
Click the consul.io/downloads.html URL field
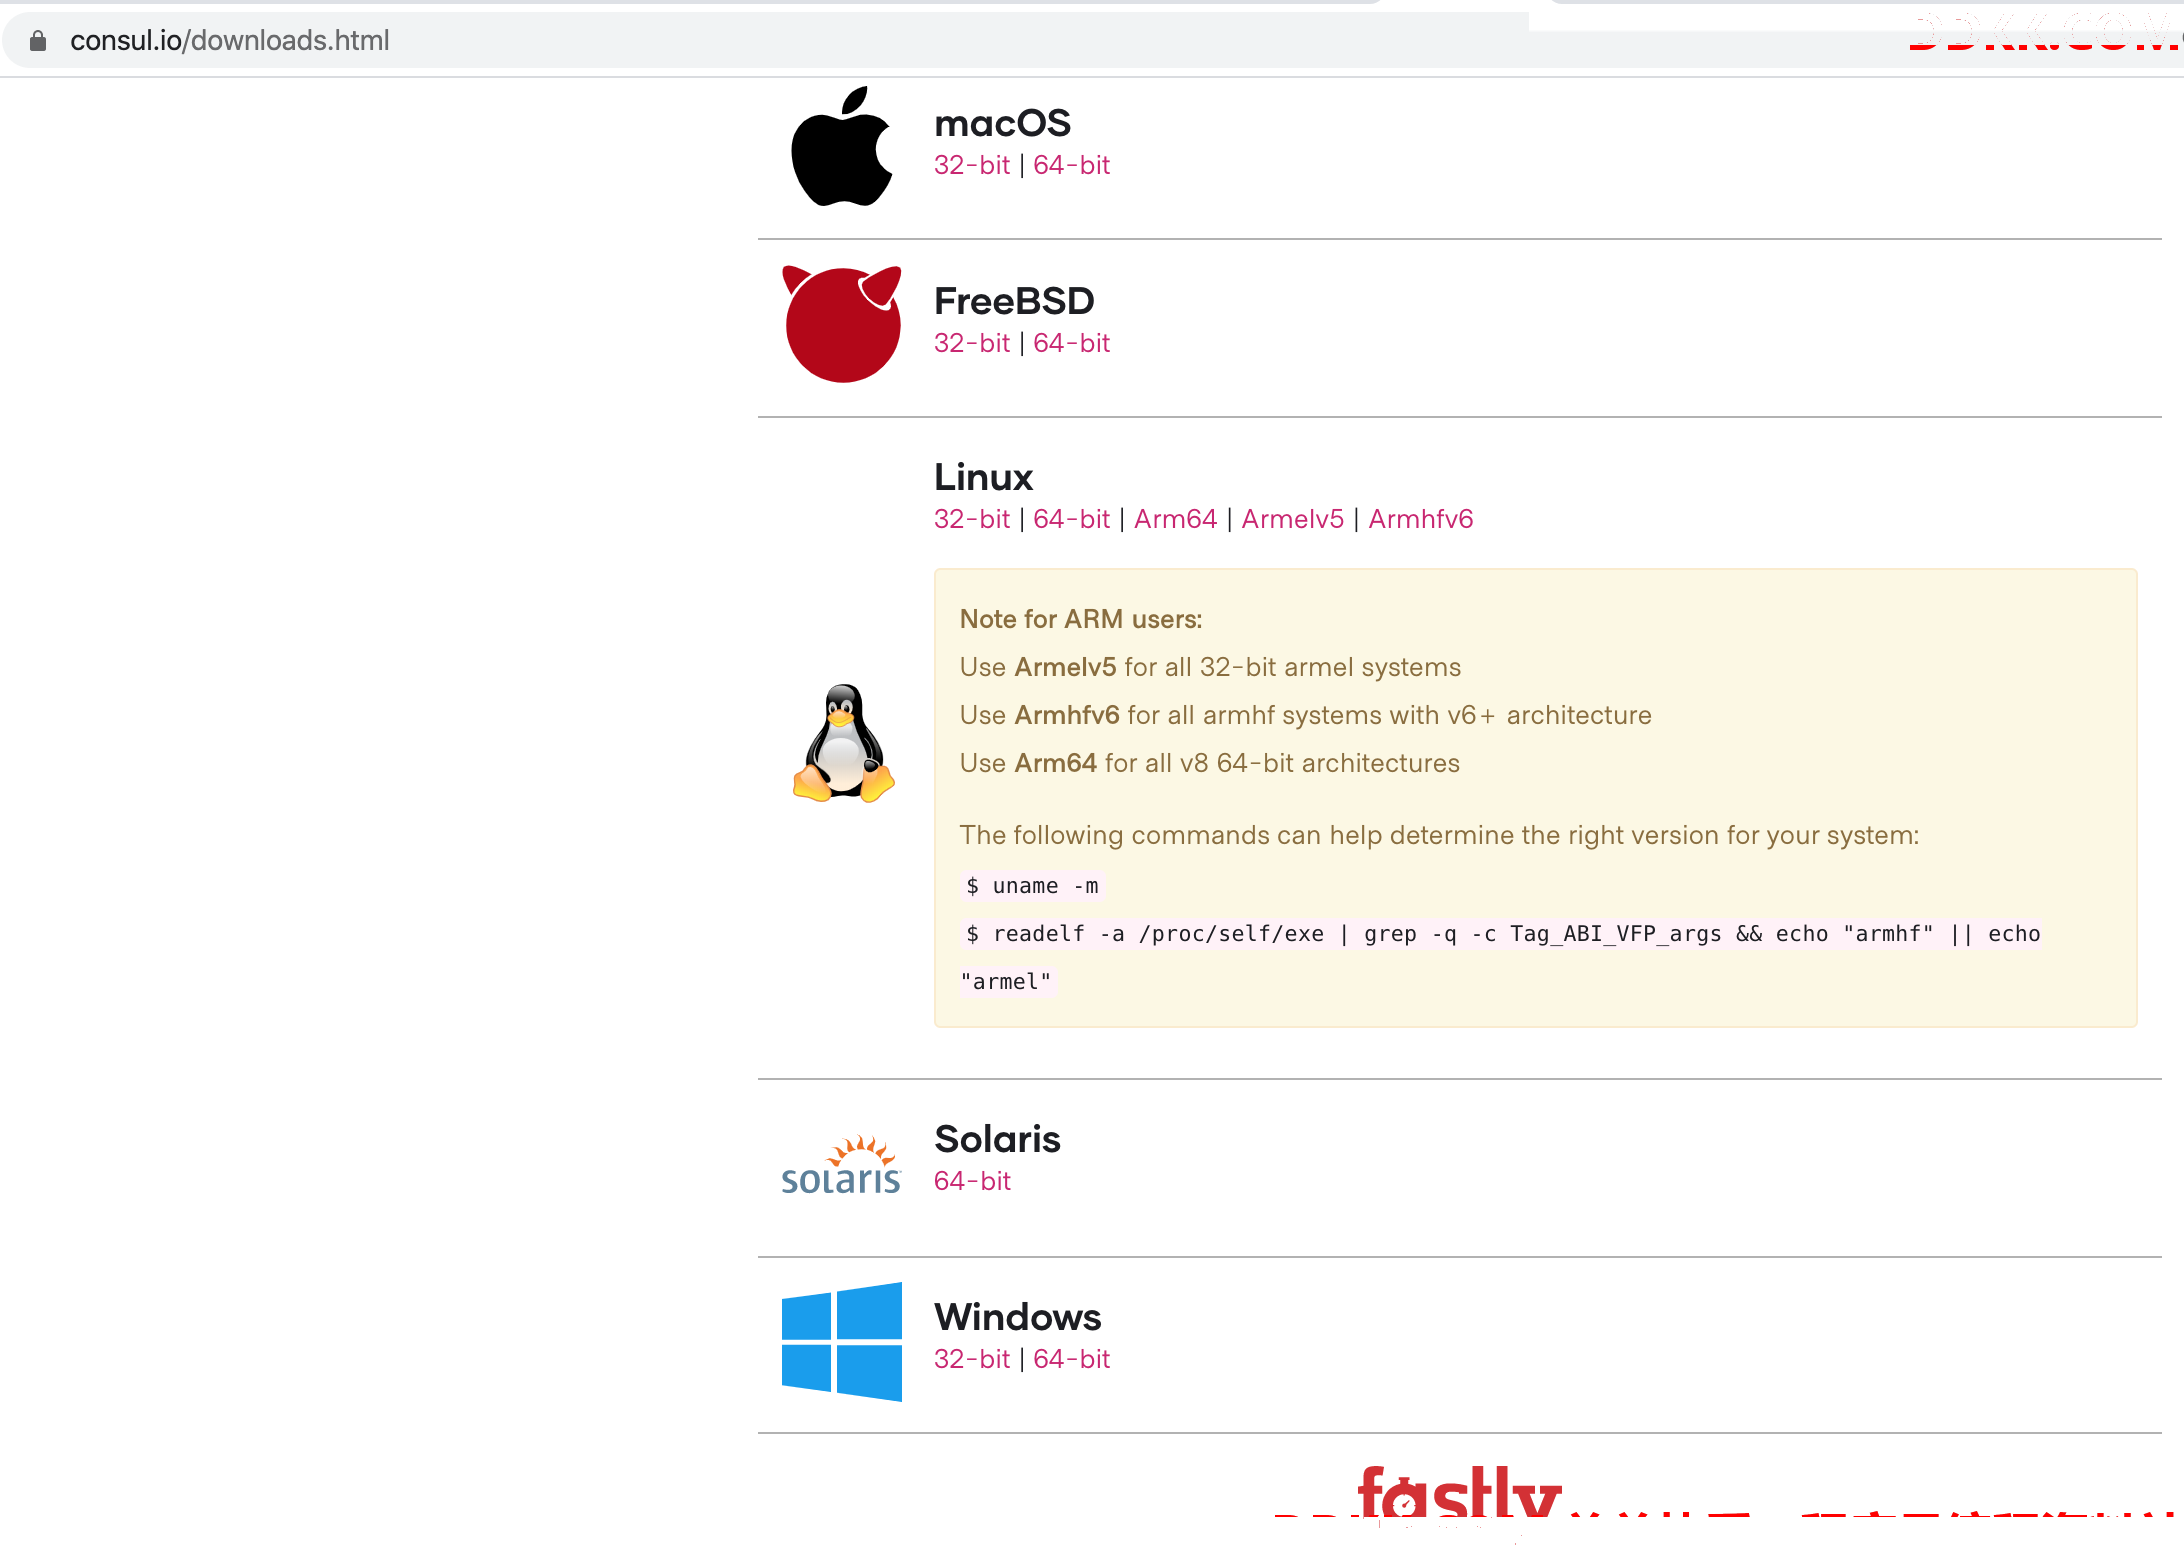click(229, 41)
